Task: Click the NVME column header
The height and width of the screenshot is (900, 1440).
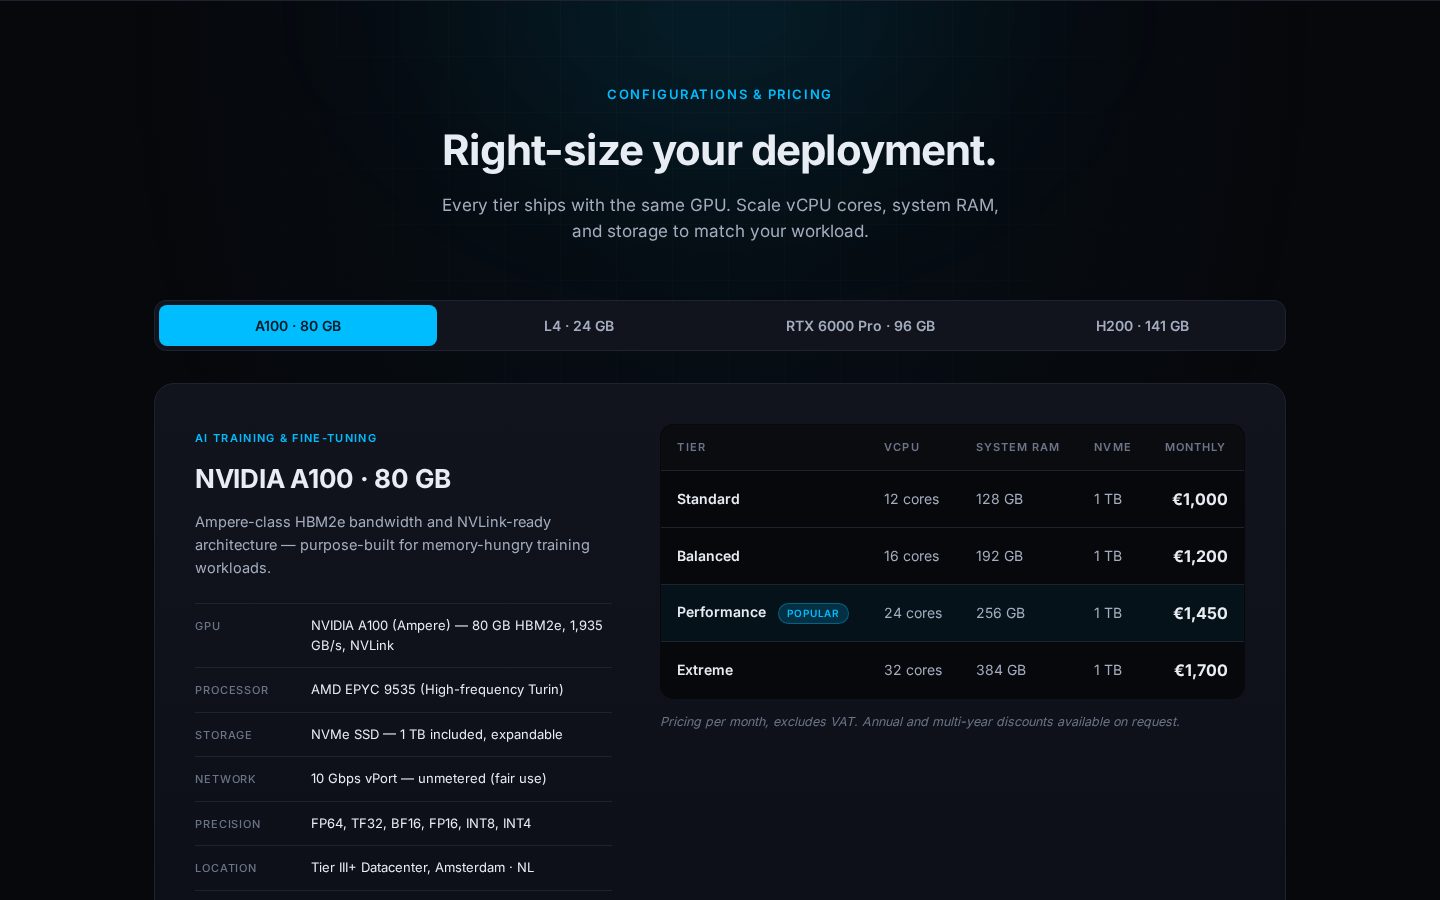Action: coord(1112,447)
